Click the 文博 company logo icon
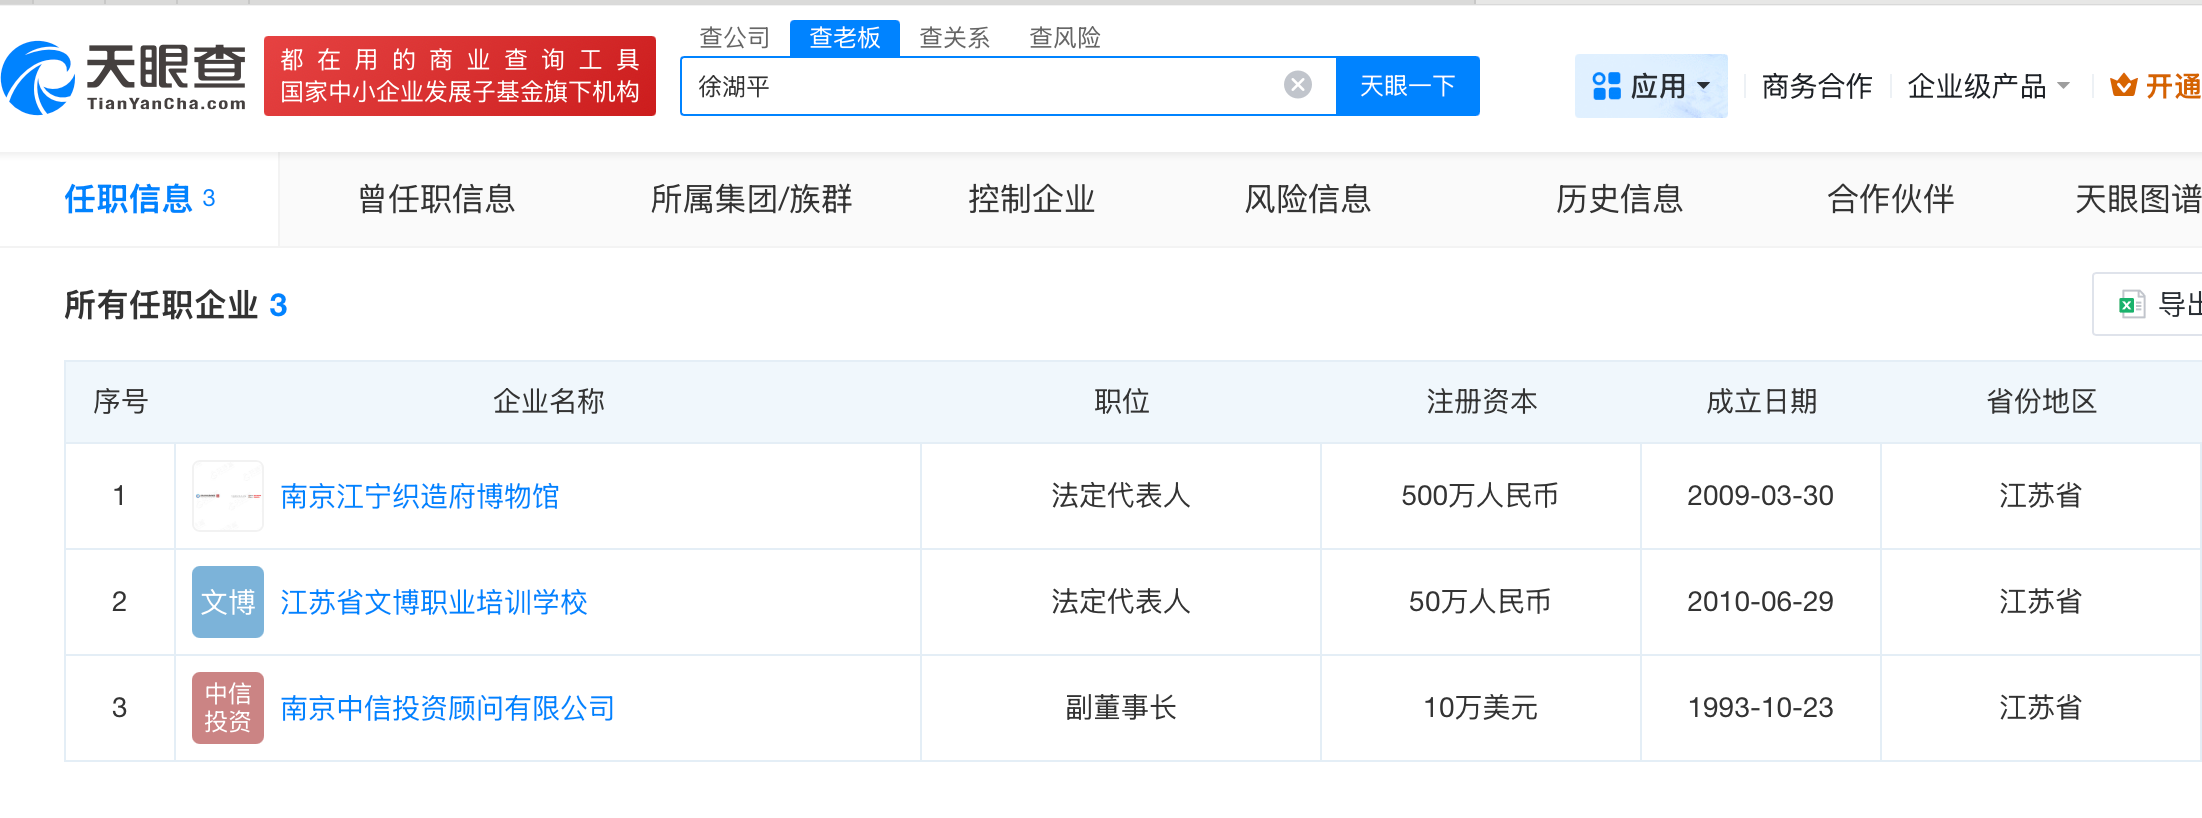2202x818 pixels. tap(228, 602)
